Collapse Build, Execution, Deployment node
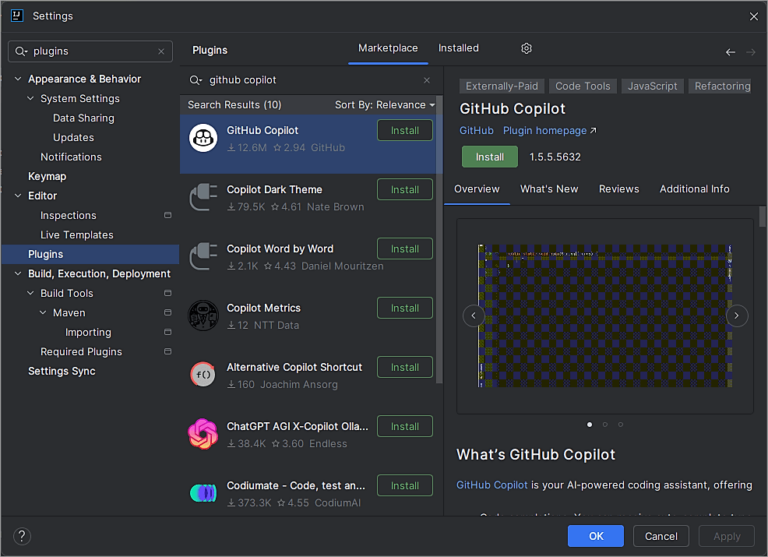This screenshot has width=768, height=557. [x=18, y=273]
